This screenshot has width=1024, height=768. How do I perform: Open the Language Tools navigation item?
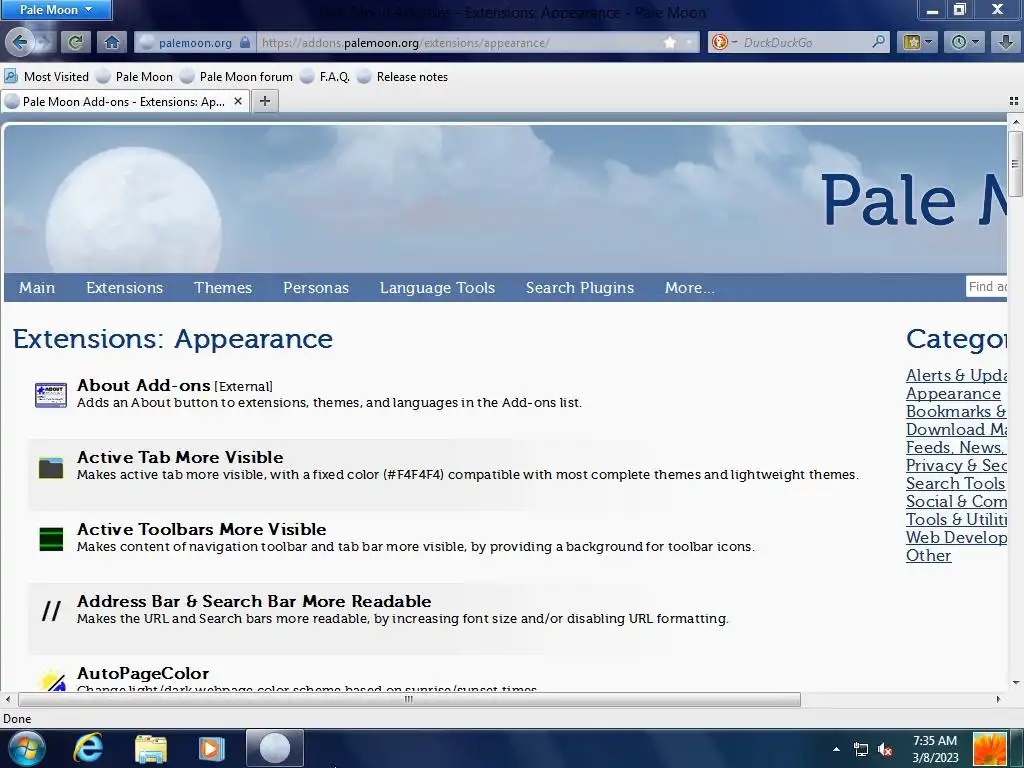coord(438,287)
